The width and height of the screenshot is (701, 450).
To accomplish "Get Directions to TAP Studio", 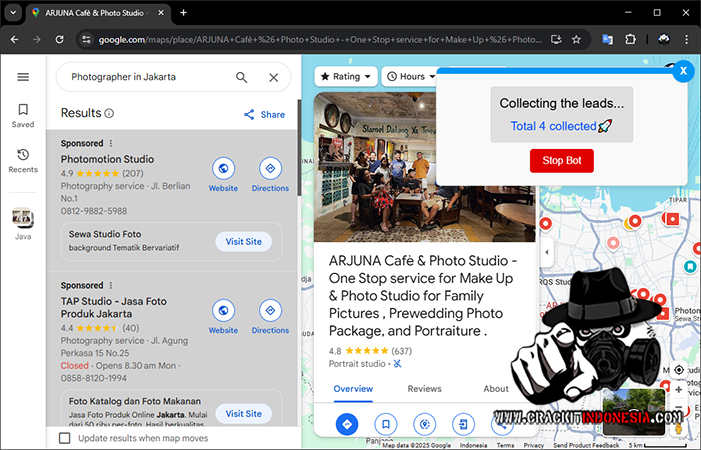I will (x=270, y=311).
